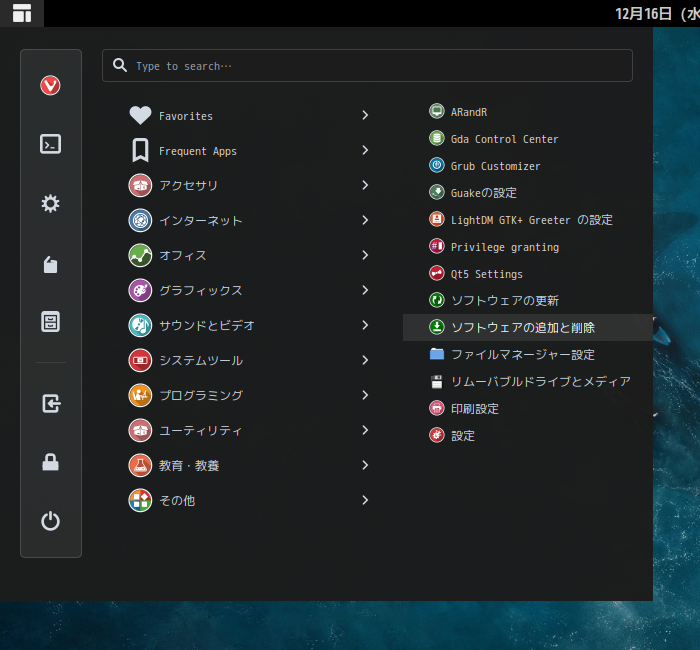Click the 印刷設定 text label

tap(475, 409)
